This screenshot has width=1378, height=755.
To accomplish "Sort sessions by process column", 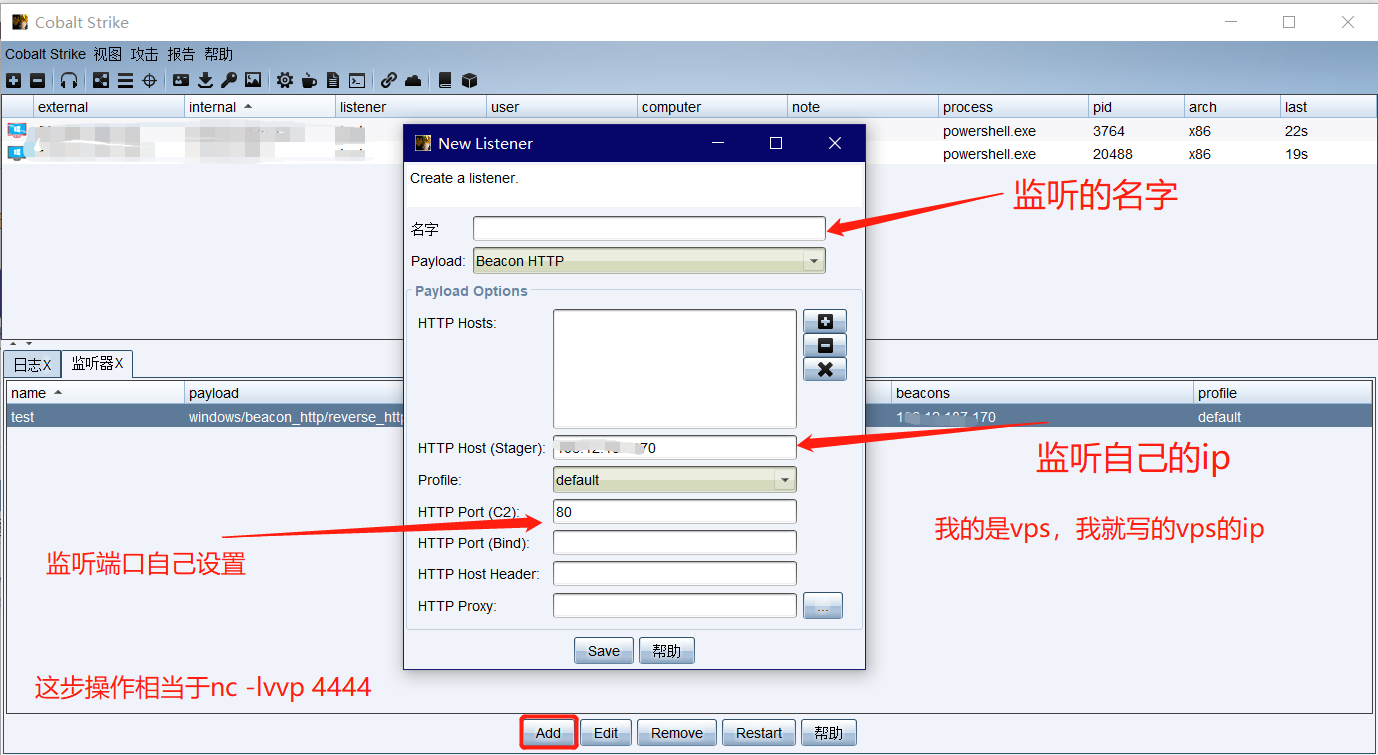I will (1013, 107).
